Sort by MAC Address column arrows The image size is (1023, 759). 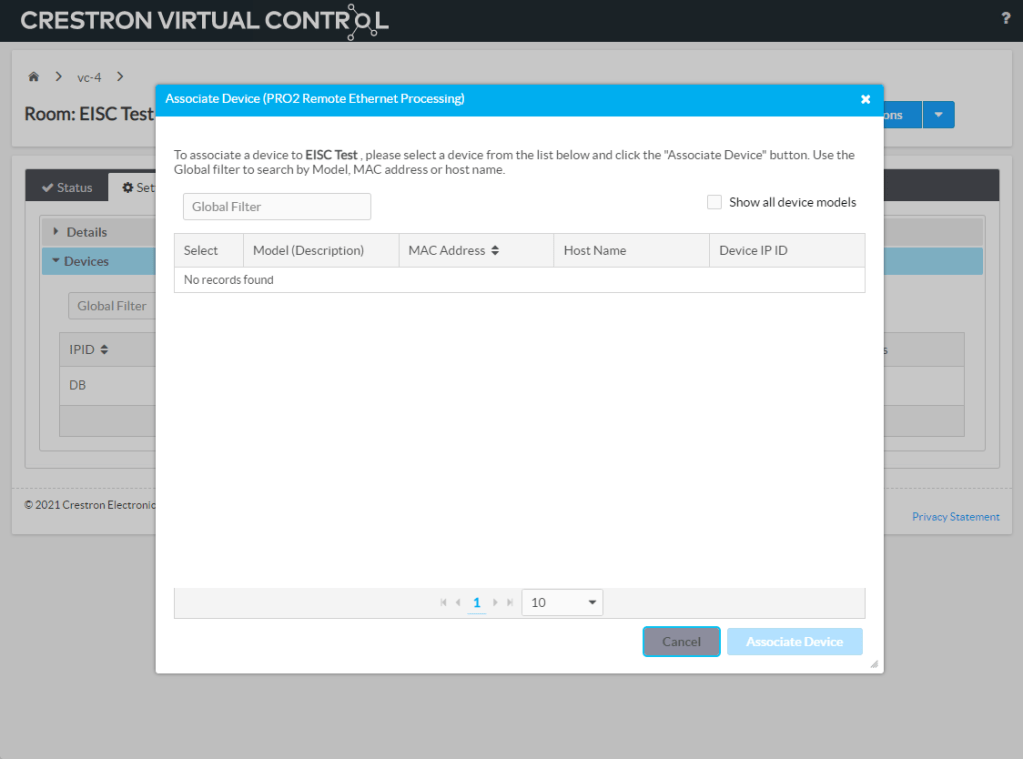pos(495,251)
